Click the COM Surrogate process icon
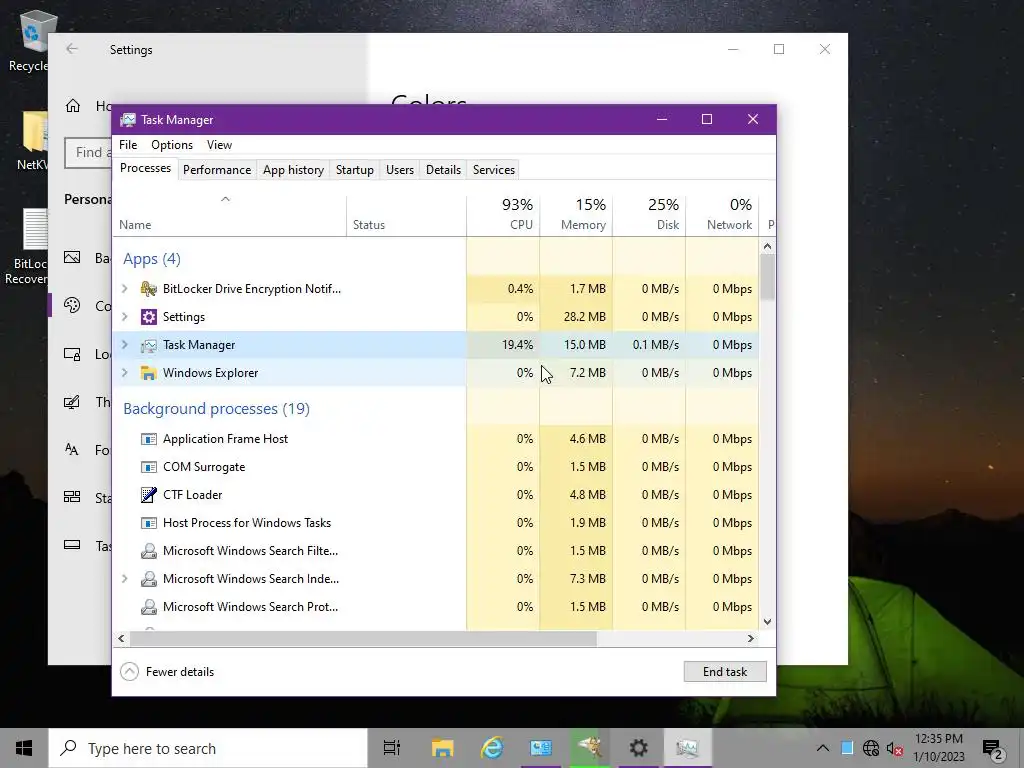 [x=149, y=467]
